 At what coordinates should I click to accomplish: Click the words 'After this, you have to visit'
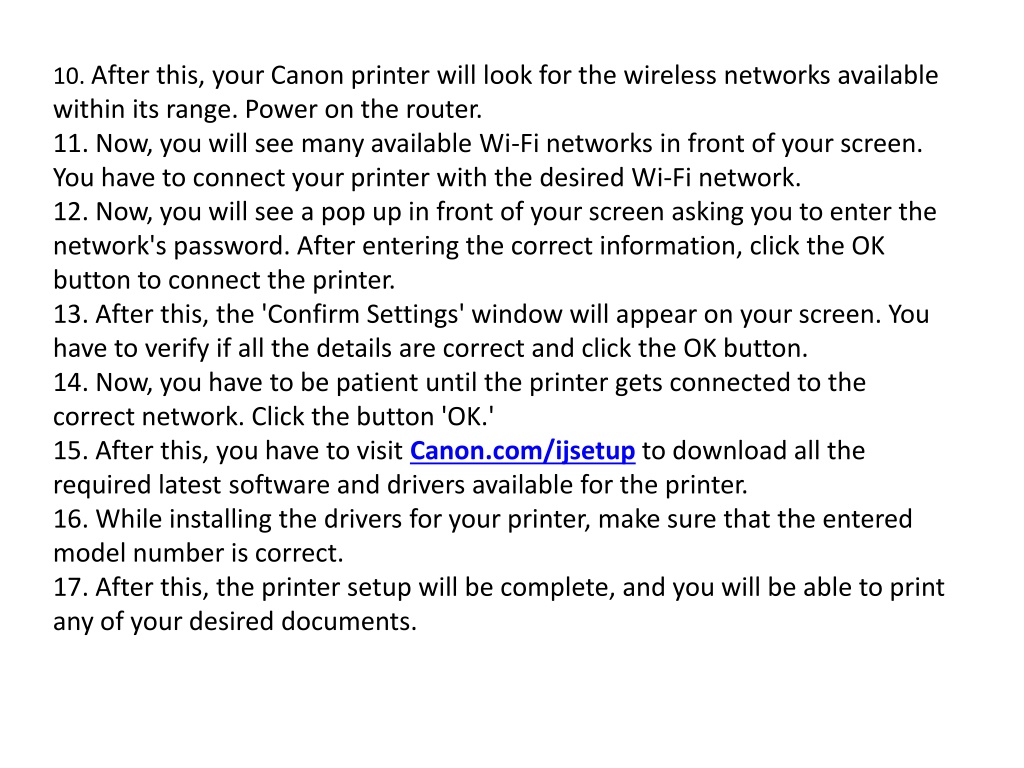[249, 451]
